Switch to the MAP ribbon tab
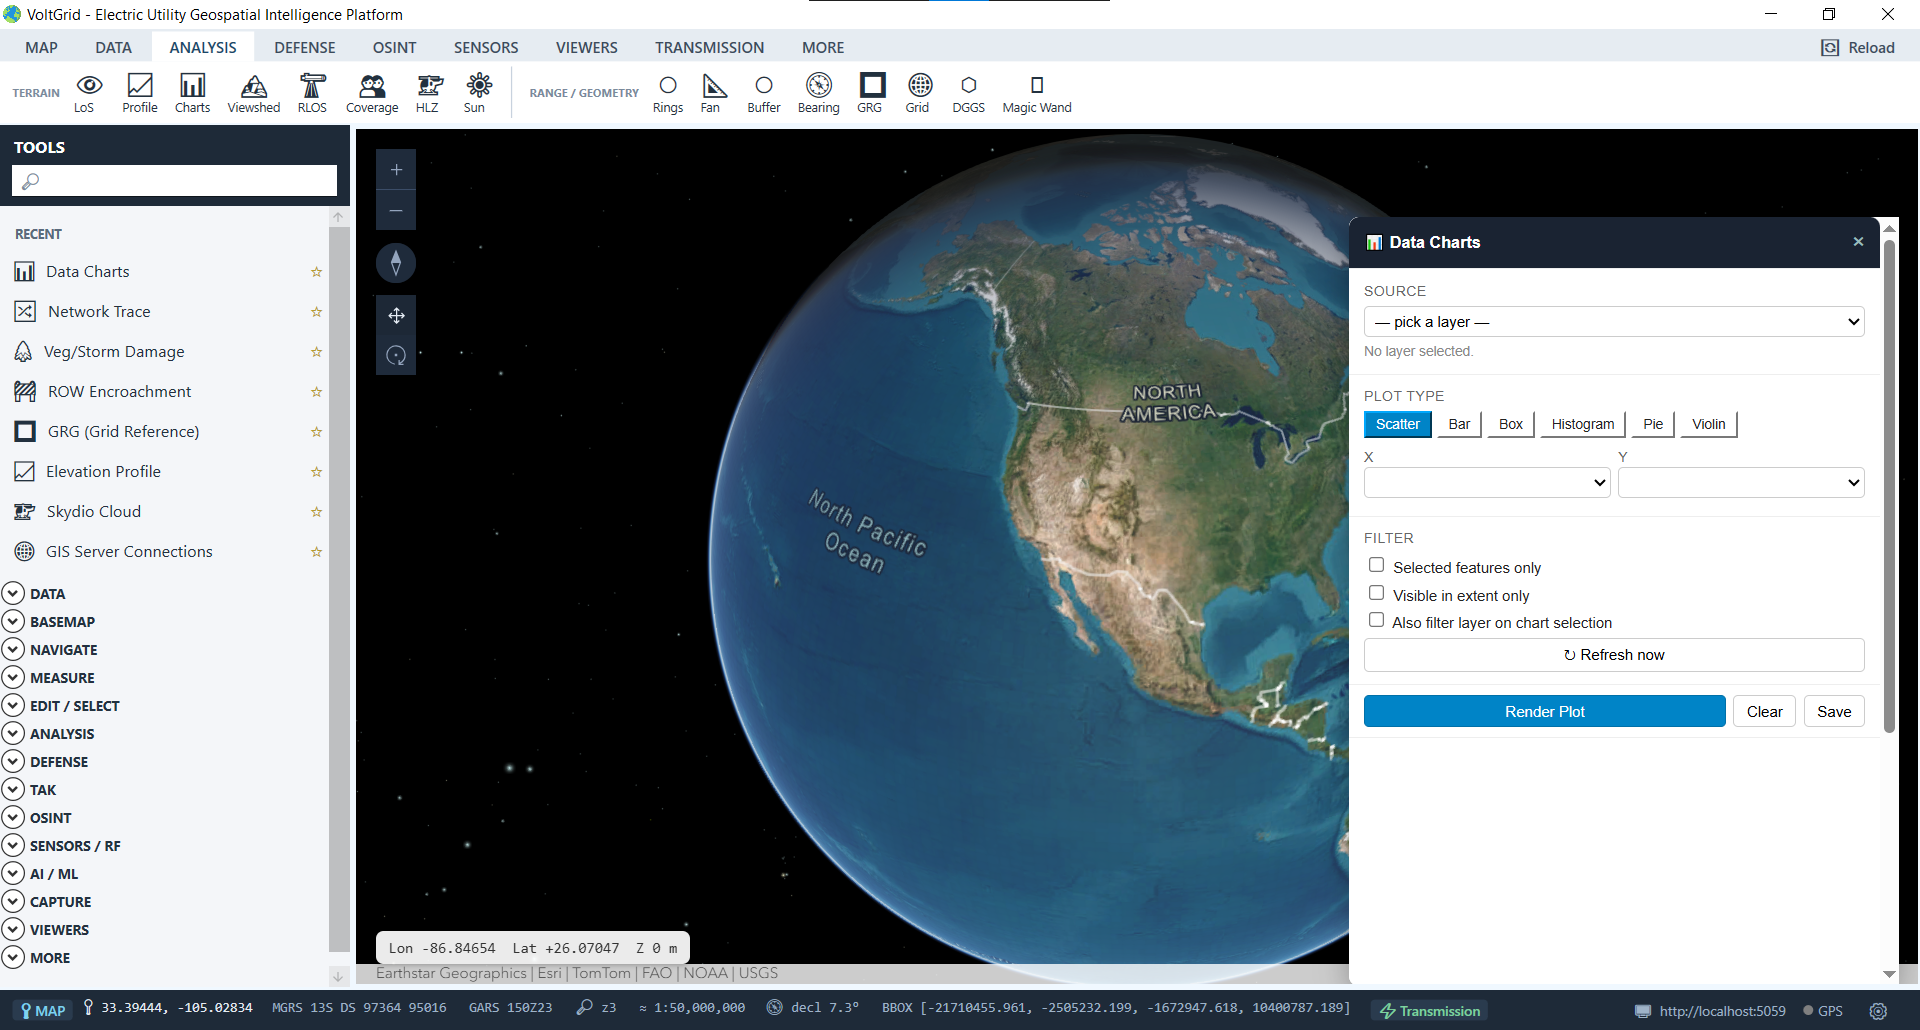Viewport: 1920px width, 1030px height. click(x=41, y=47)
